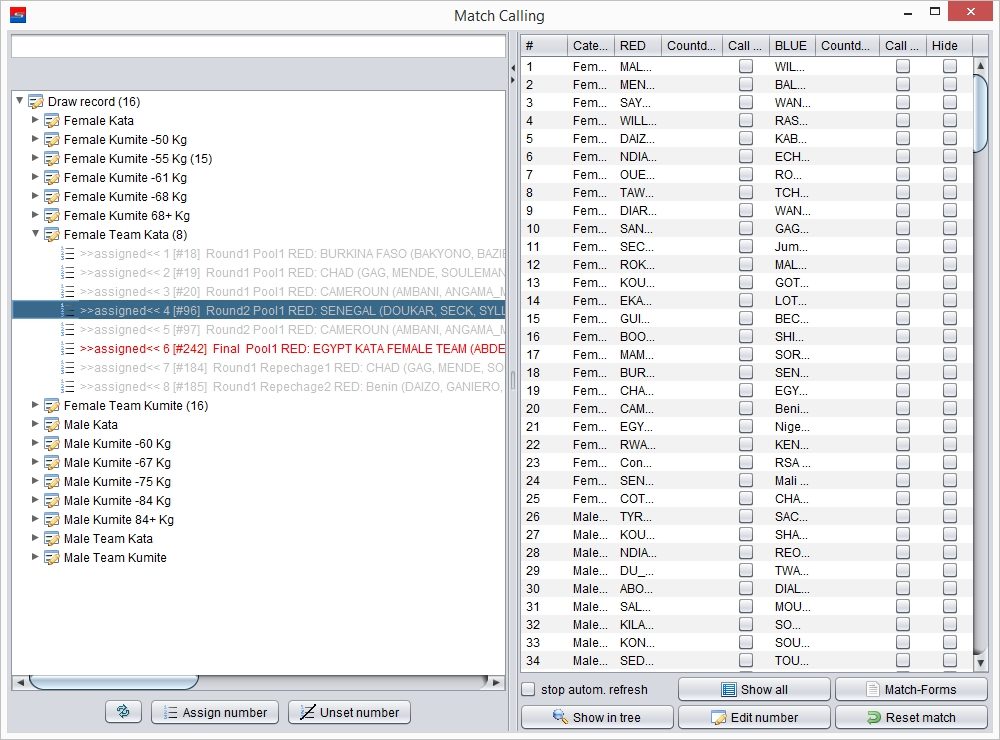Click the match table vertical scrollbar thumb

(981, 114)
